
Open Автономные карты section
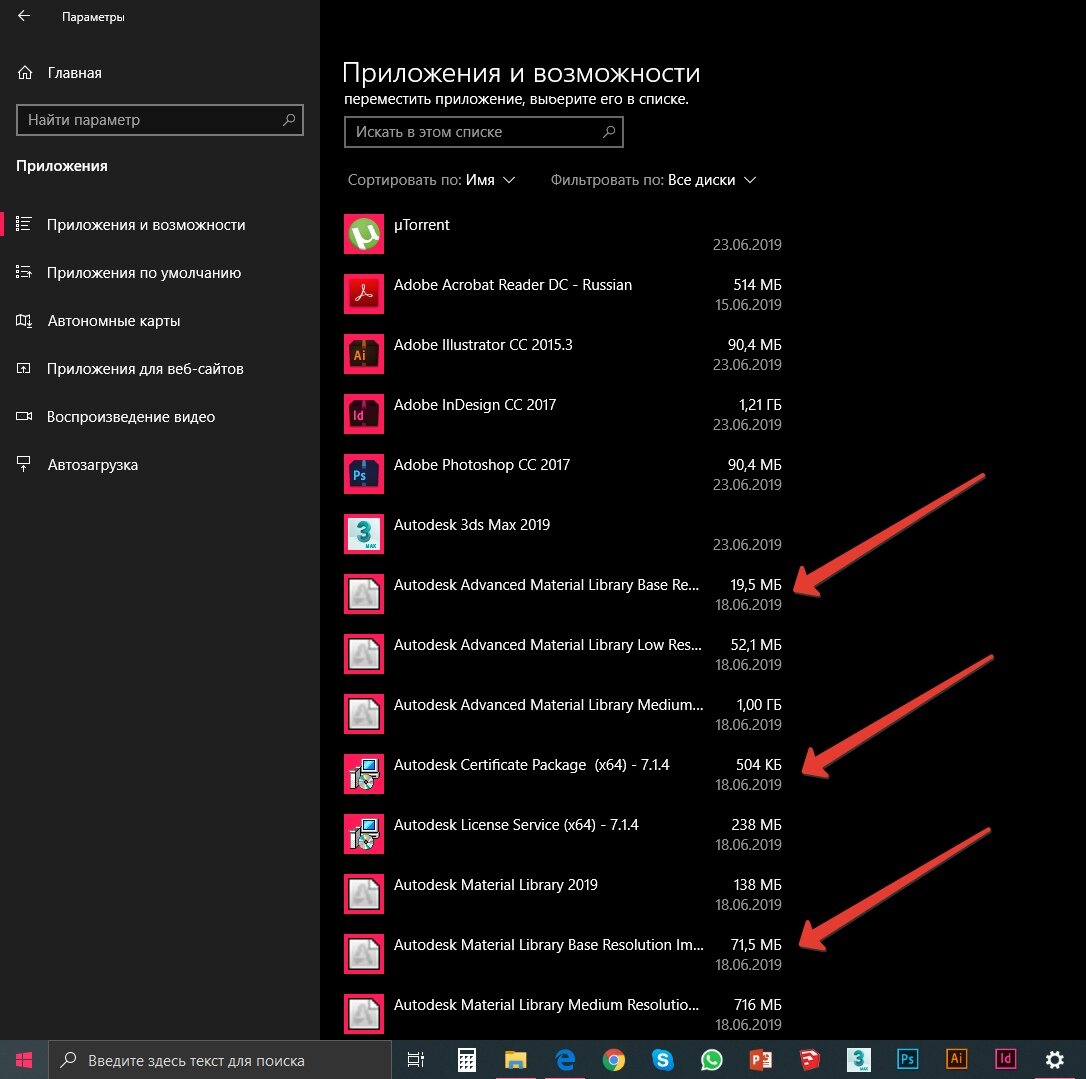[x=98, y=321]
